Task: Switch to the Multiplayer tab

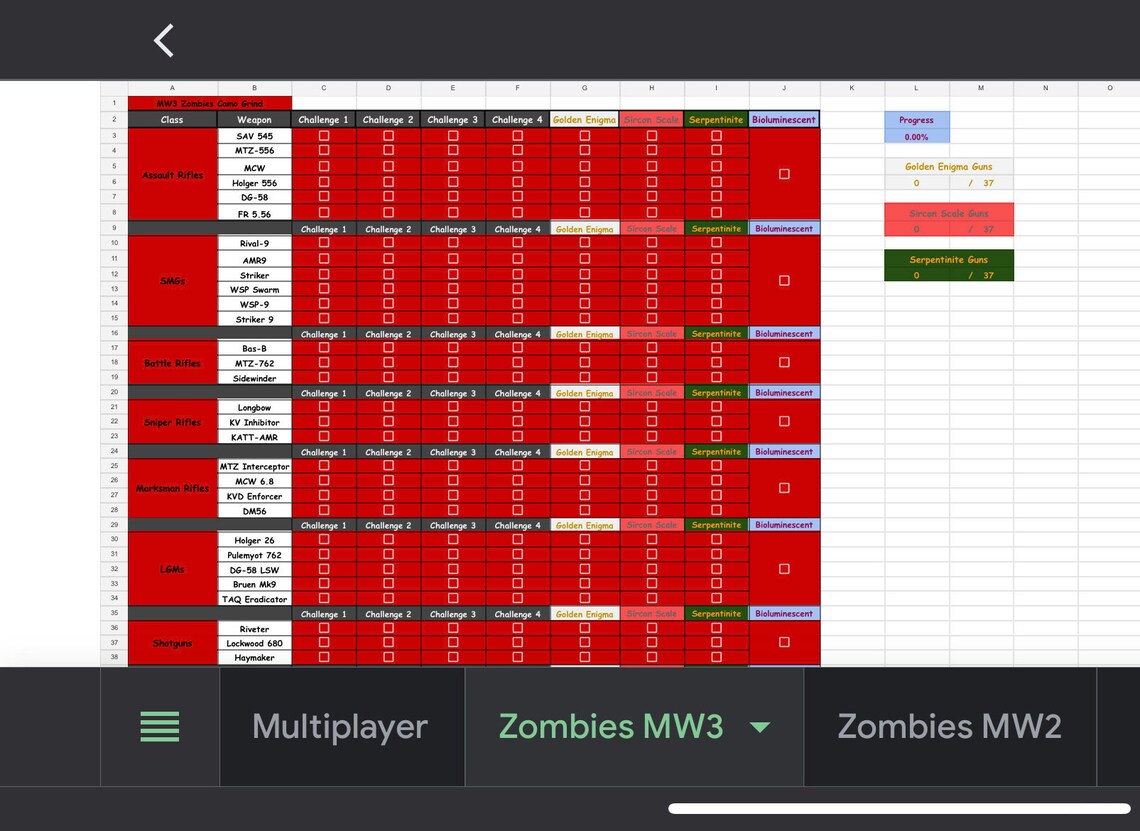Action: pos(340,725)
